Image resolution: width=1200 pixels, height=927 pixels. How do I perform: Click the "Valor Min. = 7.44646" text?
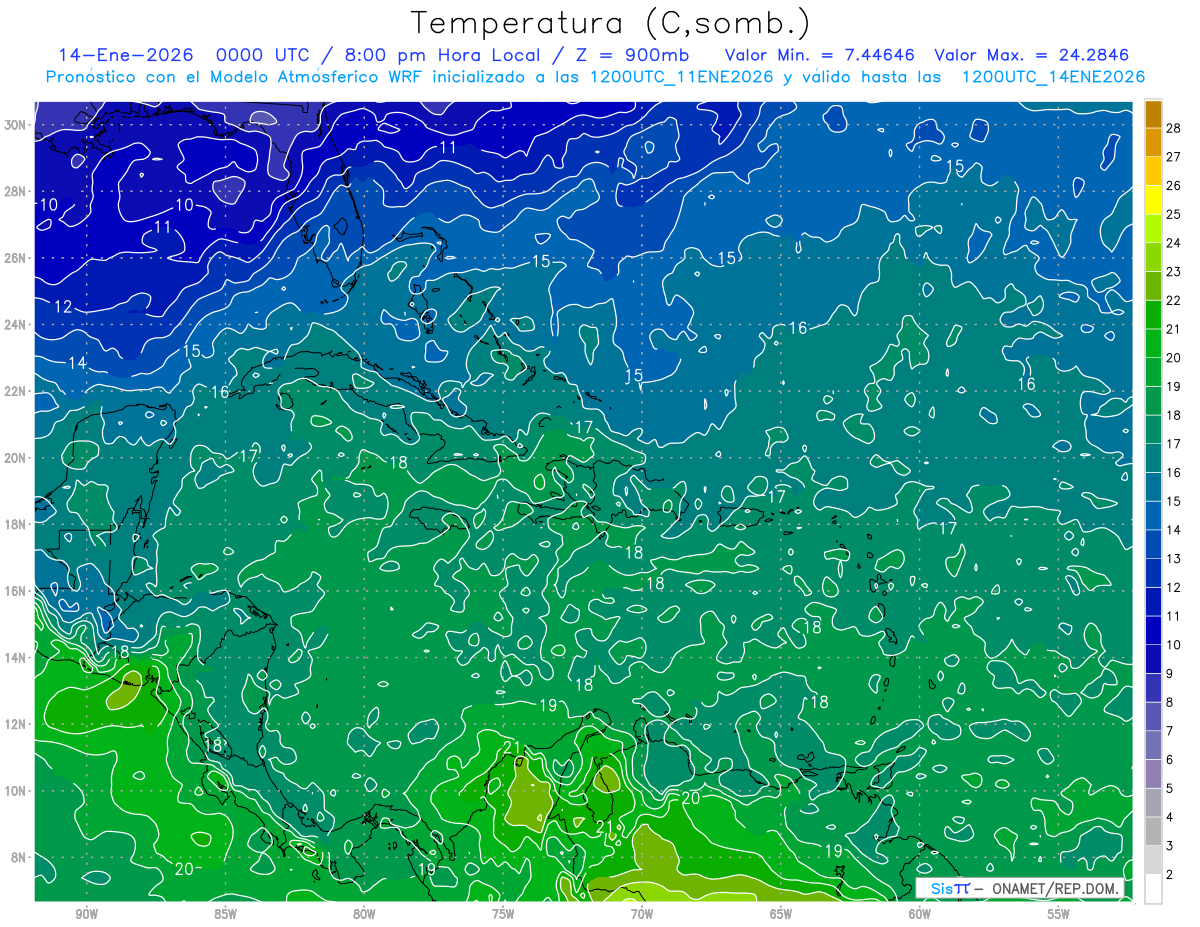tap(820, 55)
